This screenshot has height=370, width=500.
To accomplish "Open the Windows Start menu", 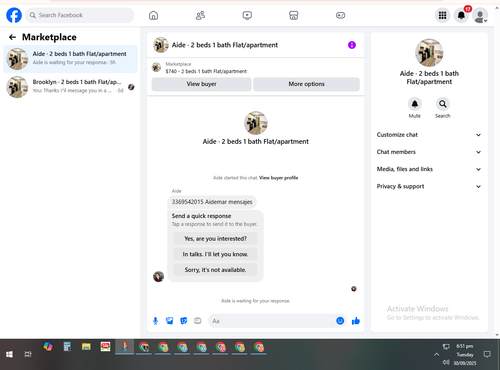I will pos(9,354).
